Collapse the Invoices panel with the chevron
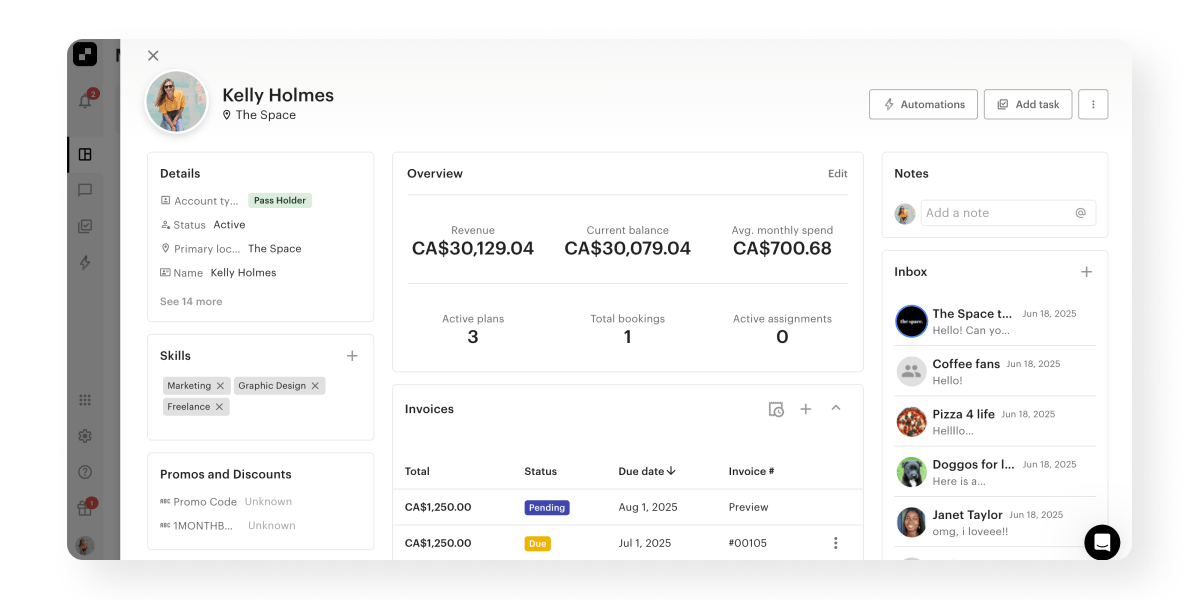1200x600 pixels. point(836,409)
